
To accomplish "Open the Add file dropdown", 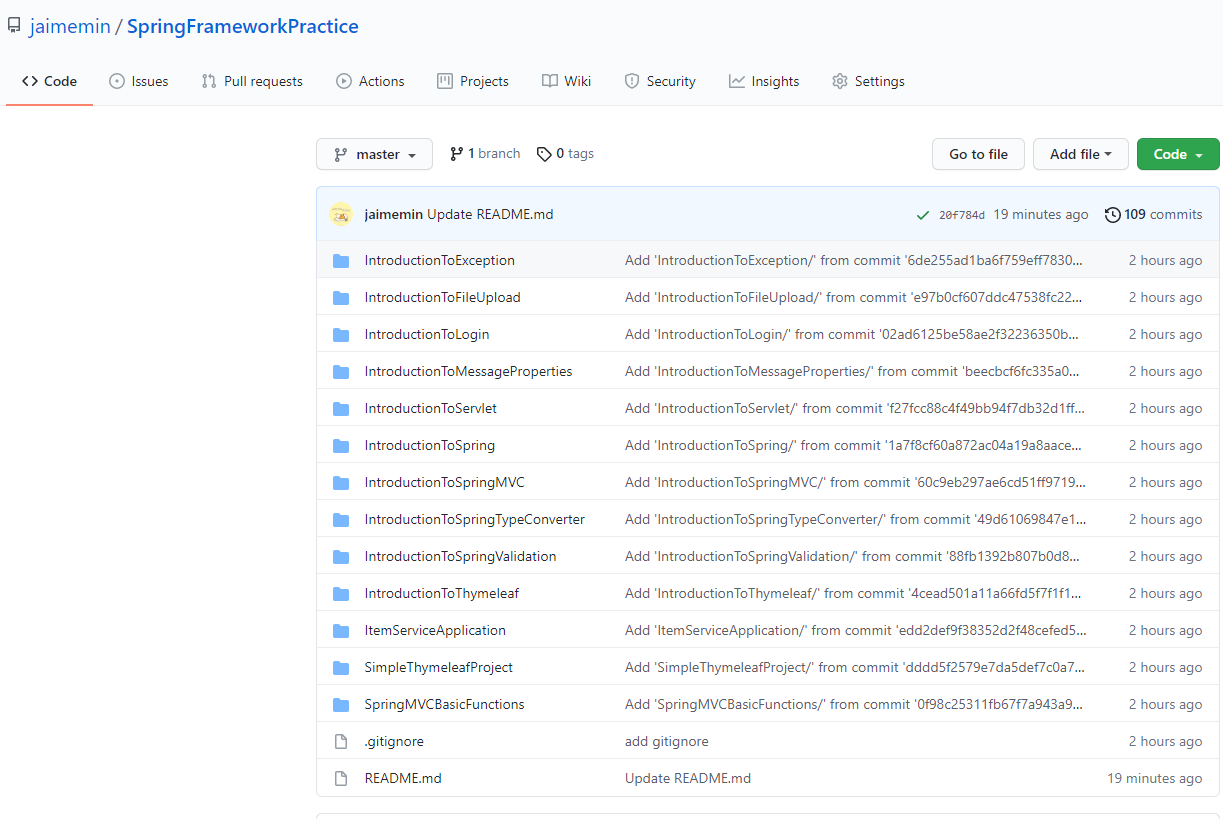I will (x=1080, y=154).
